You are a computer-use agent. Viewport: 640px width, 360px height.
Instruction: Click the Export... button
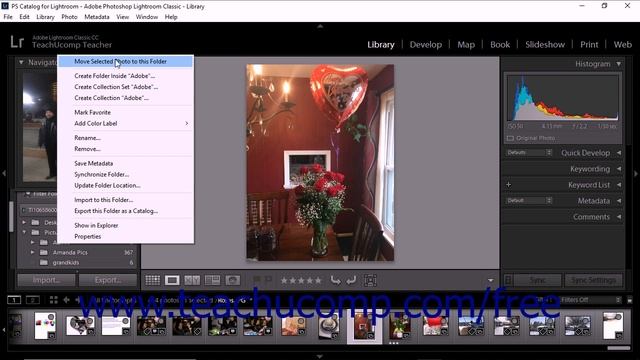pyautogui.click(x=108, y=280)
